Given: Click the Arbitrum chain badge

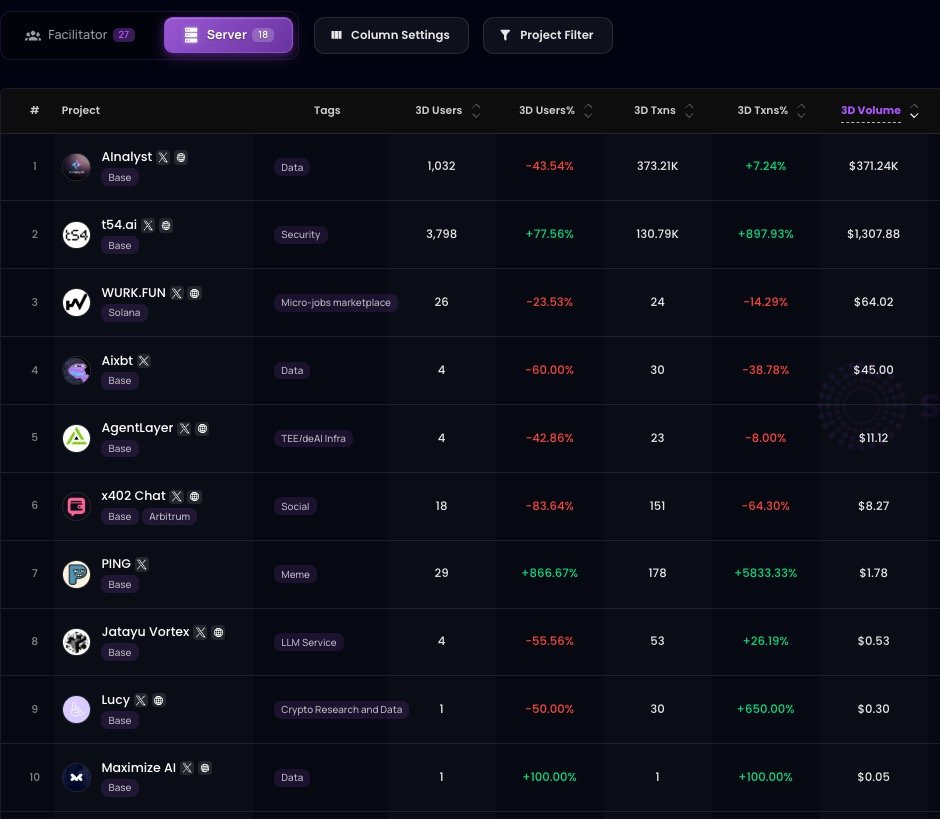Looking at the screenshot, I should tap(170, 516).
